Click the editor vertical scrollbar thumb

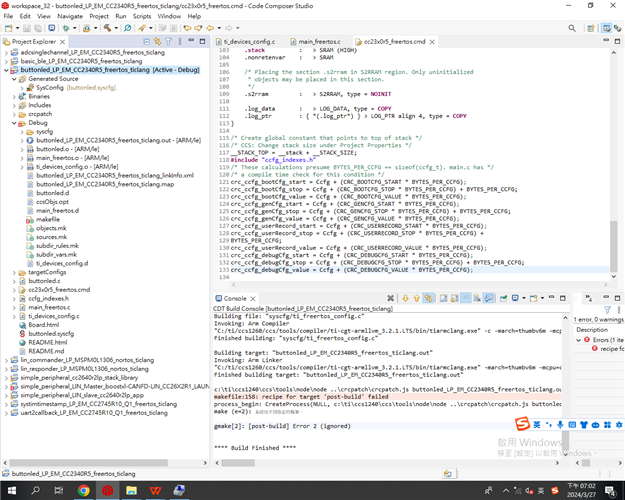pos(614,246)
